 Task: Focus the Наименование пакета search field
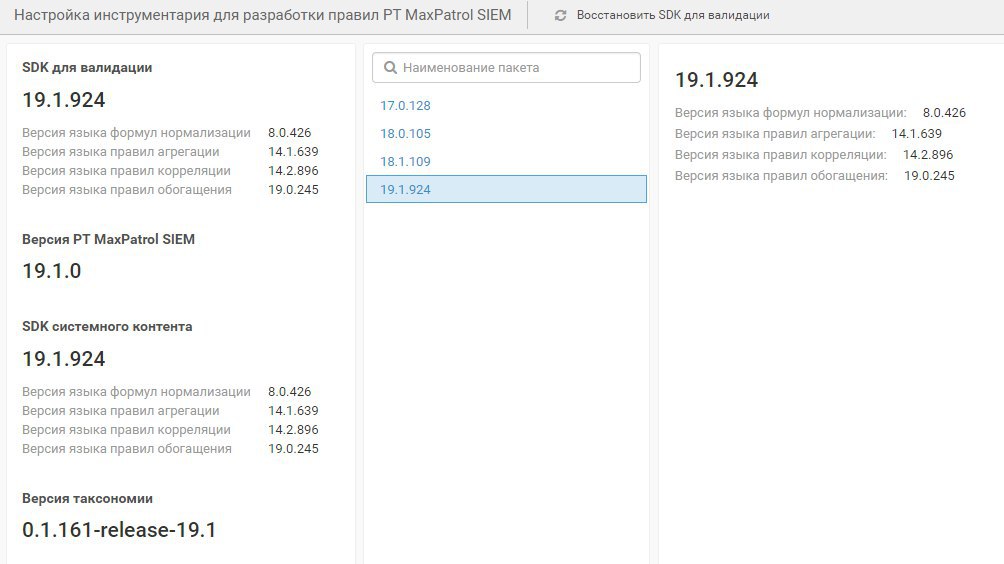[506, 68]
